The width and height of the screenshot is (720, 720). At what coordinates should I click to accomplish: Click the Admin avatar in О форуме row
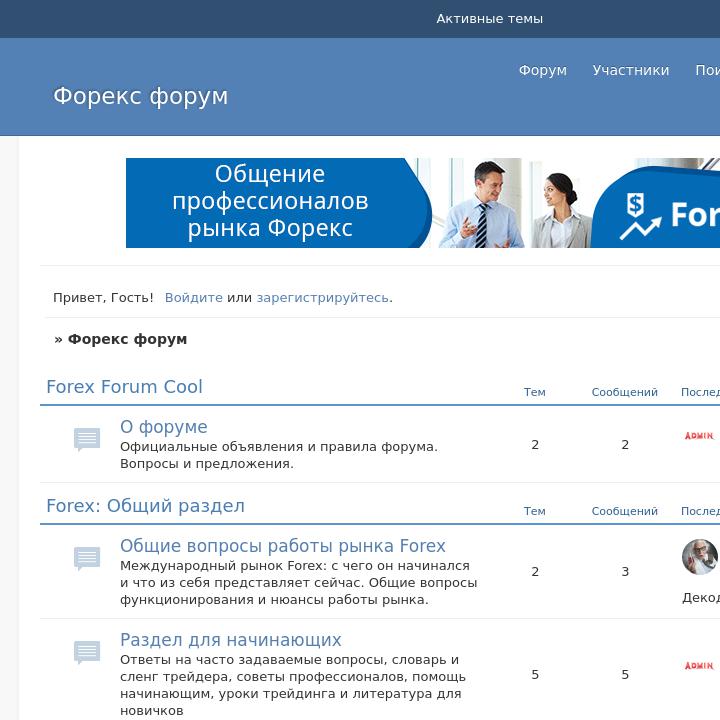click(699, 435)
